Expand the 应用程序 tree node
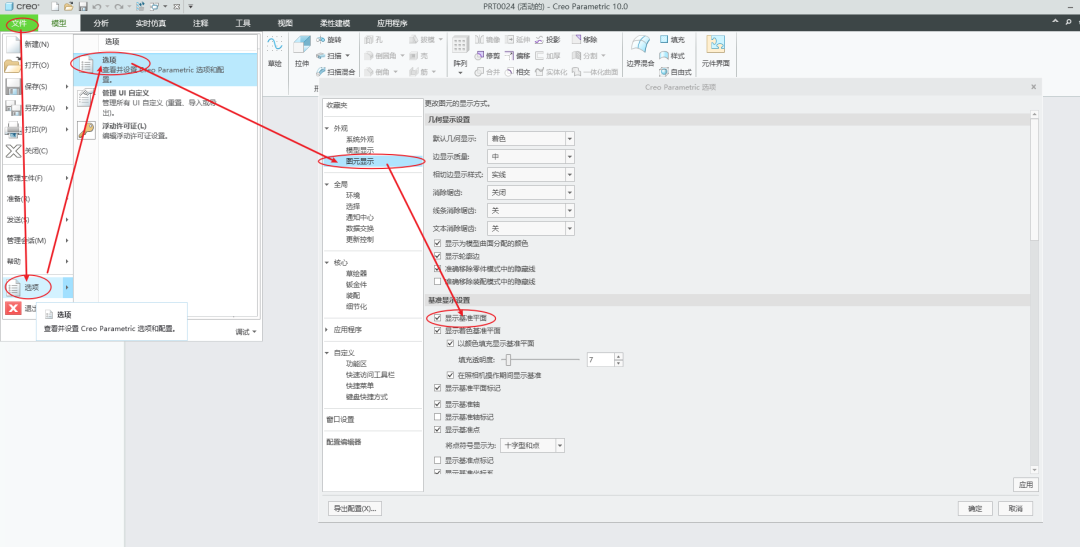The image size is (1080, 547). click(x=328, y=330)
